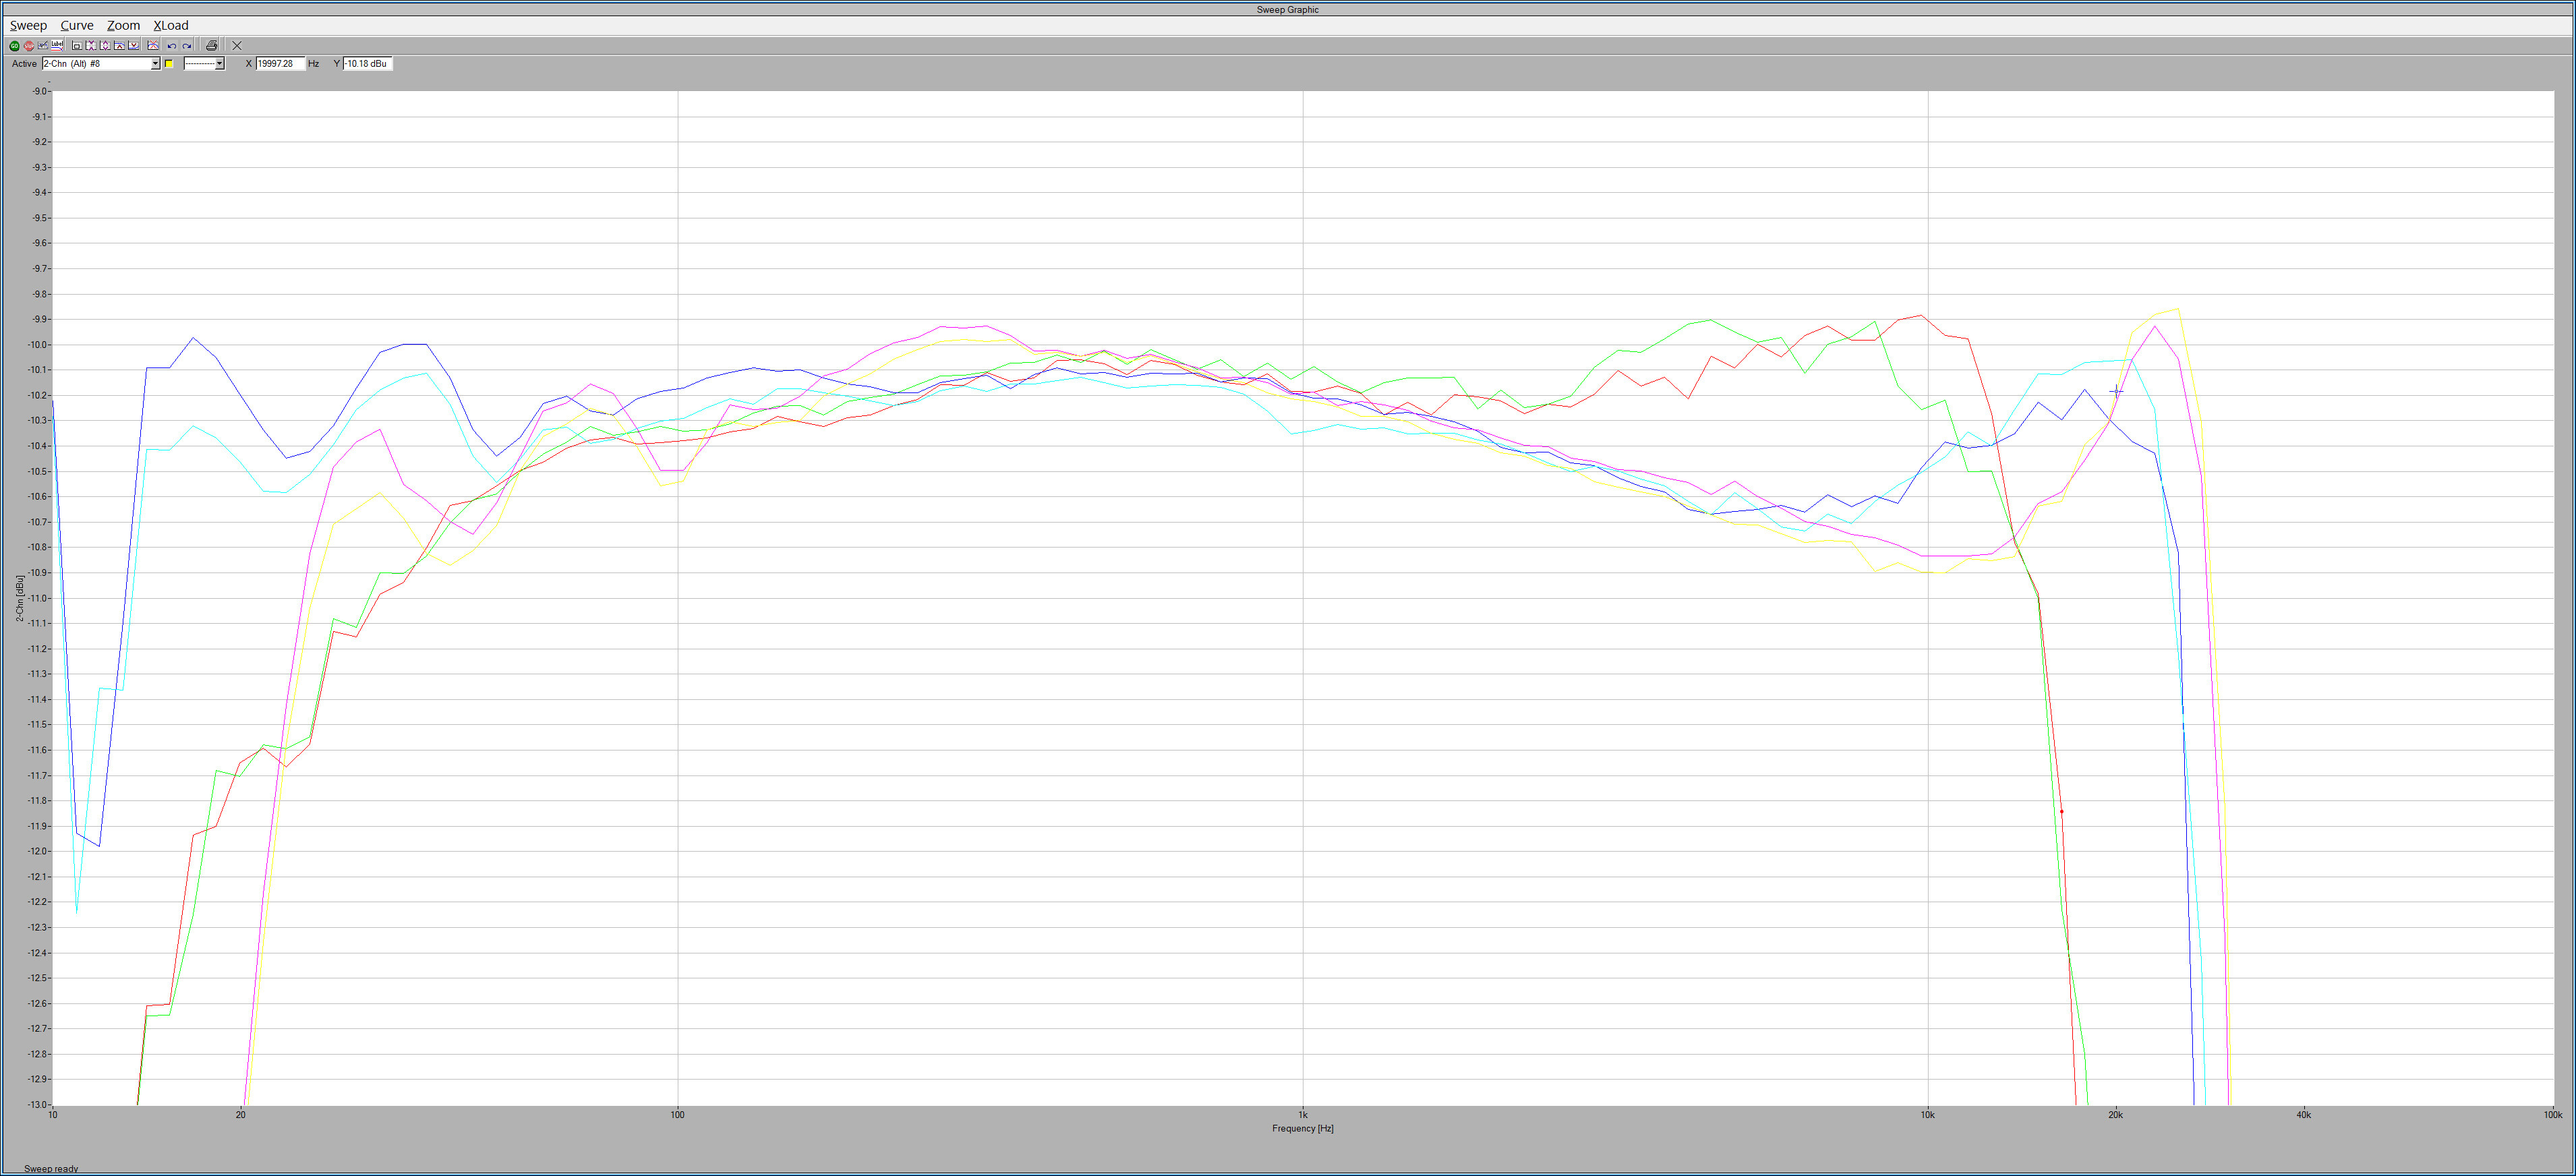Click the Sweep Graphic title bar
The width and height of the screenshot is (2576, 1176).
1288,10
